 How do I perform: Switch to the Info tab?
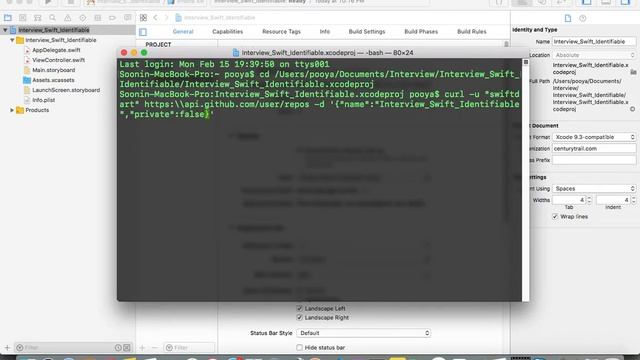325,31
